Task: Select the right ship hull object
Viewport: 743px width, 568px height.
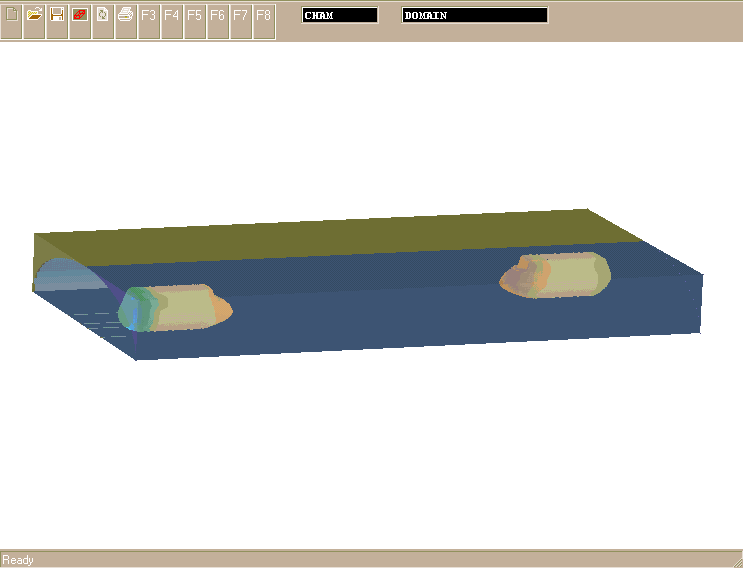Action: coord(558,274)
